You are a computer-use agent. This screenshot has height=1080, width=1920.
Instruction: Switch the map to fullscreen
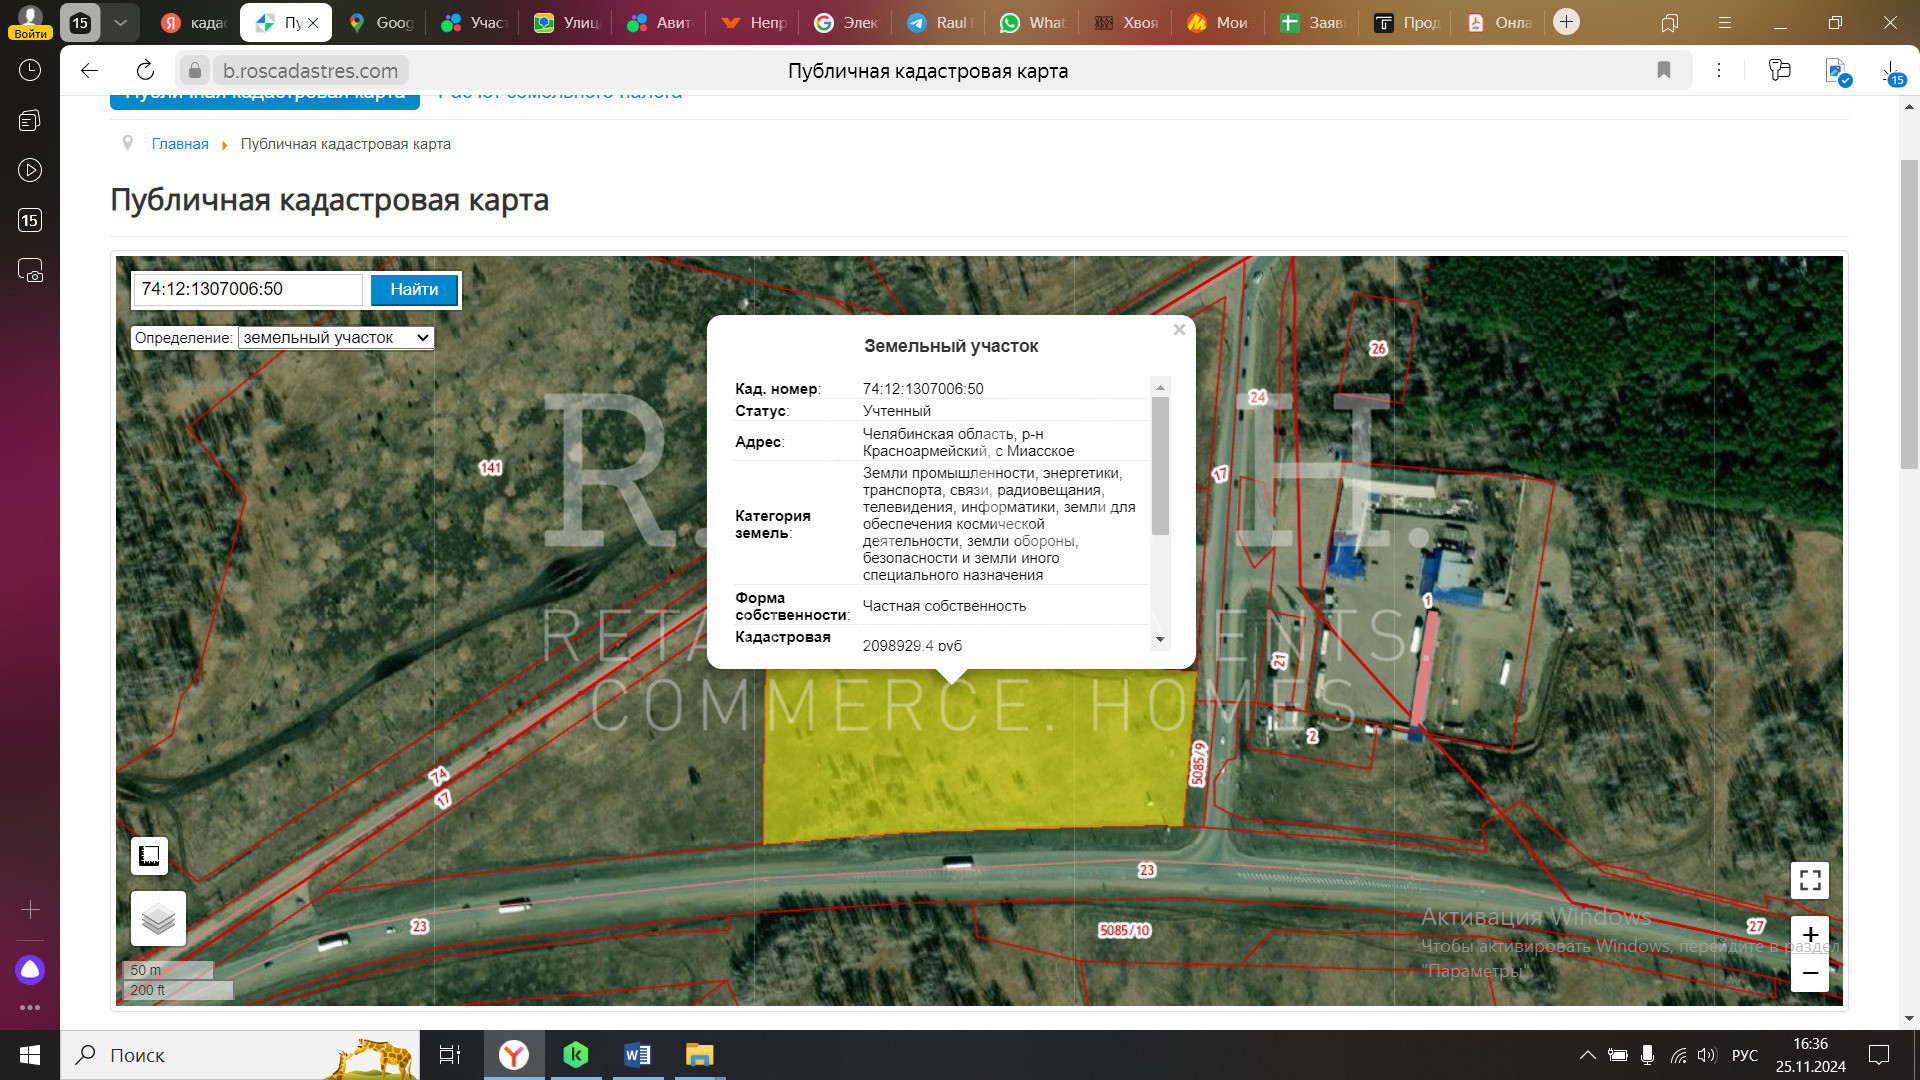click(x=1809, y=880)
